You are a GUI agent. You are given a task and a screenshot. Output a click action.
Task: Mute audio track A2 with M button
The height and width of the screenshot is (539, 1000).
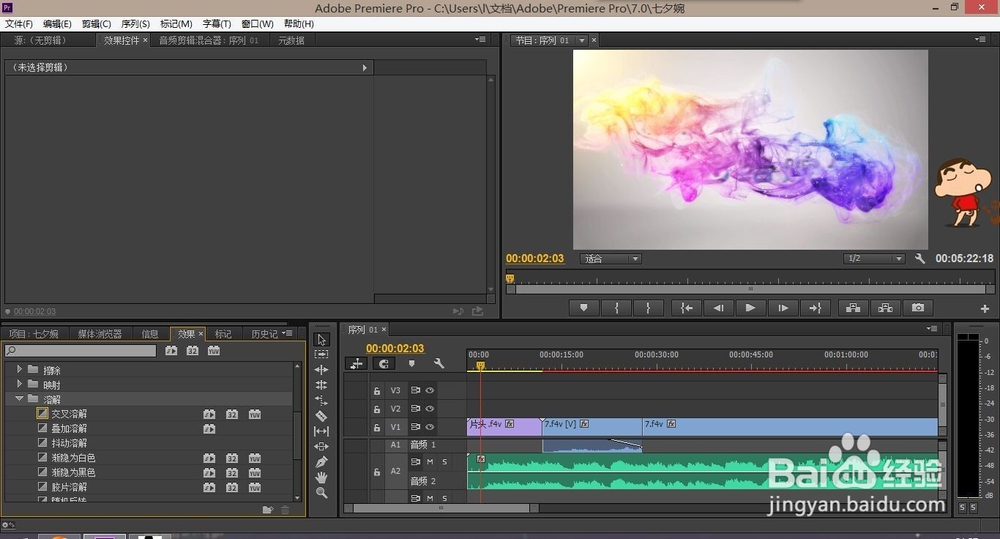point(430,462)
